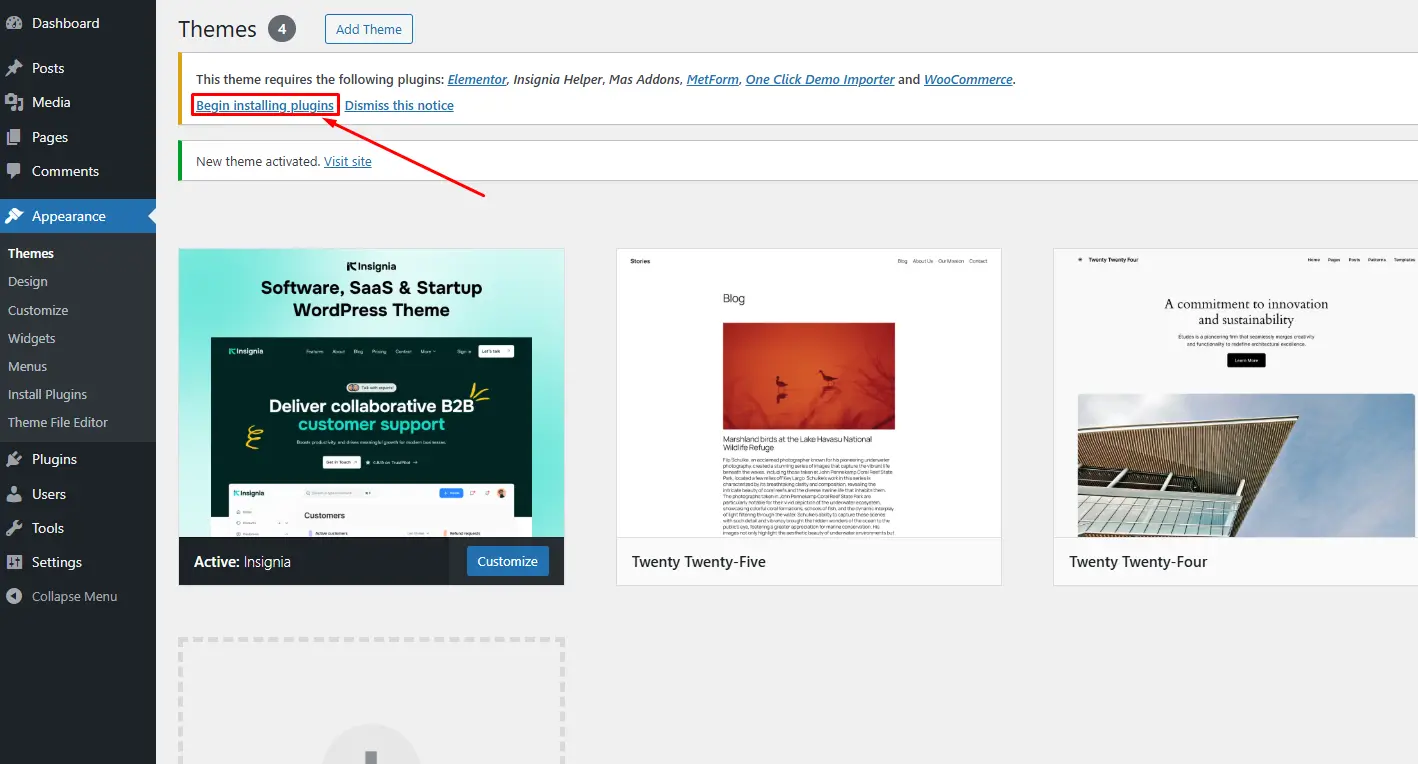Click the Tools wrench icon

tap(14, 528)
